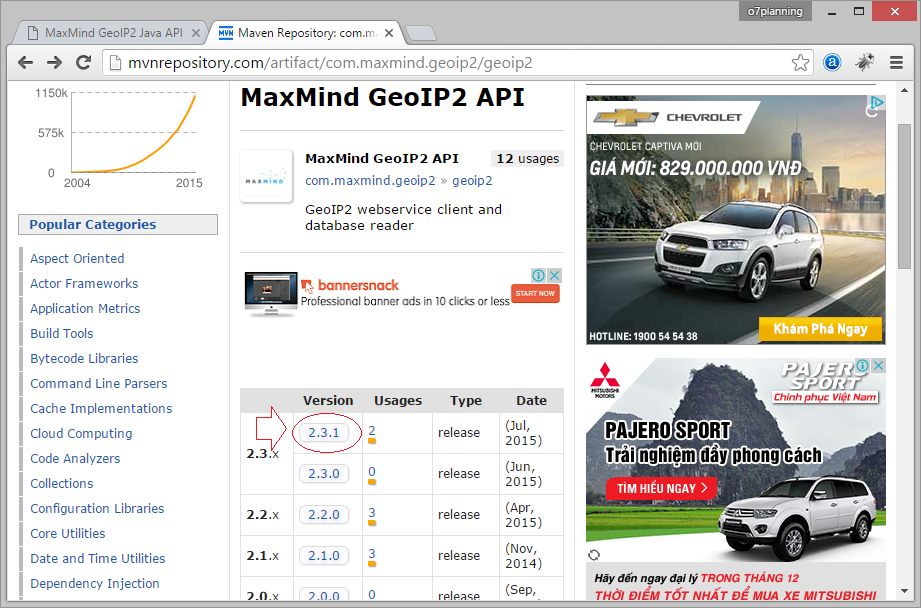This screenshot has height=608, width=921.
Task: Go back using the browser back arrow
Action: 25,62
